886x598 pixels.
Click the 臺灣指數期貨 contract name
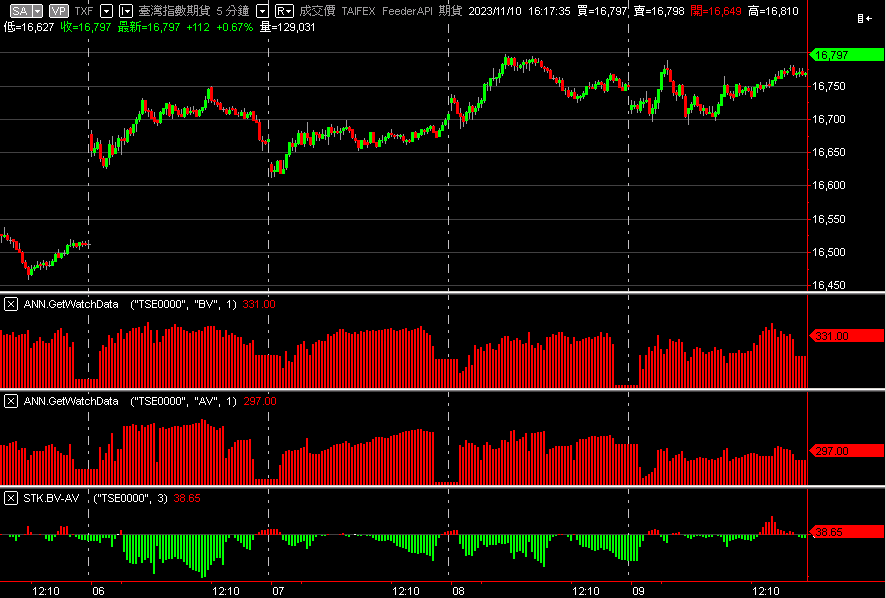click(x=174, y=11)
